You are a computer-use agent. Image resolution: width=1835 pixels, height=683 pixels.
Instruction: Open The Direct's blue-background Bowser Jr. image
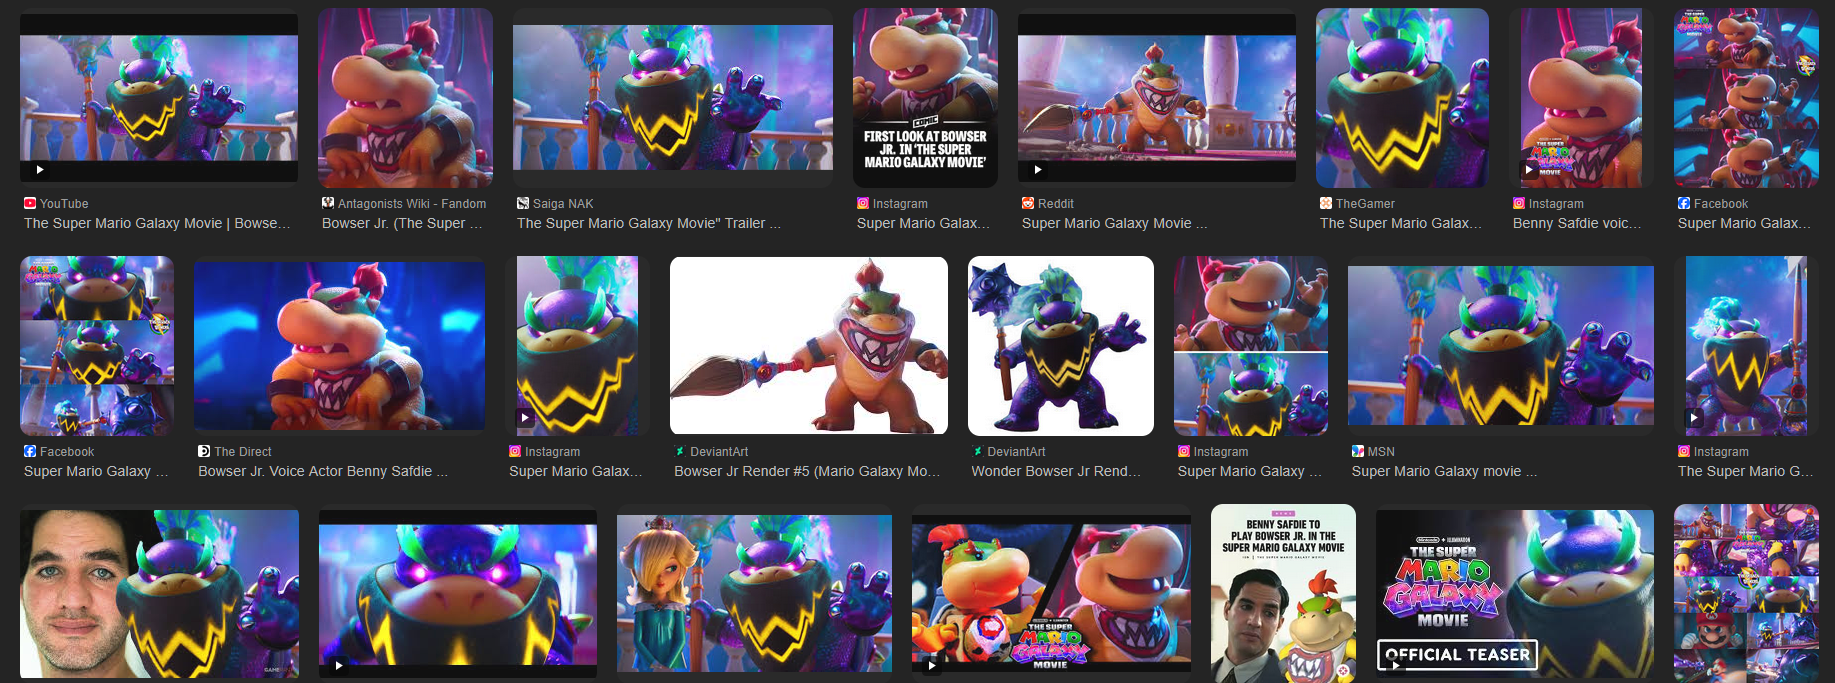pos(340,346)
